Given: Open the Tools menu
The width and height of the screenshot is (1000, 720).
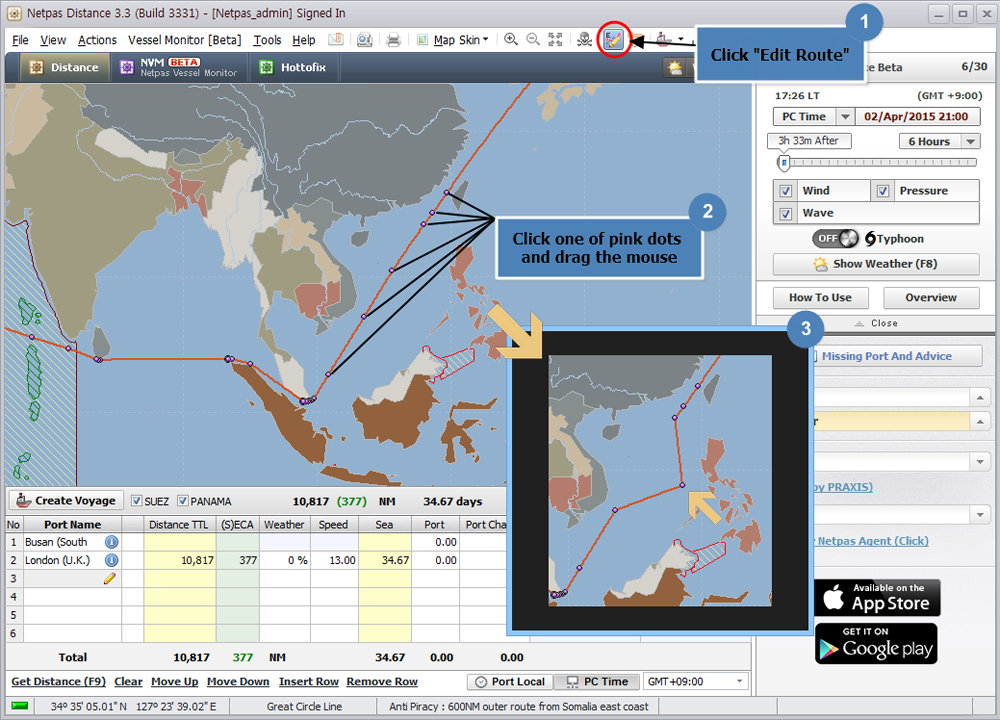Looking at the screenshot, I should (267, 40).
